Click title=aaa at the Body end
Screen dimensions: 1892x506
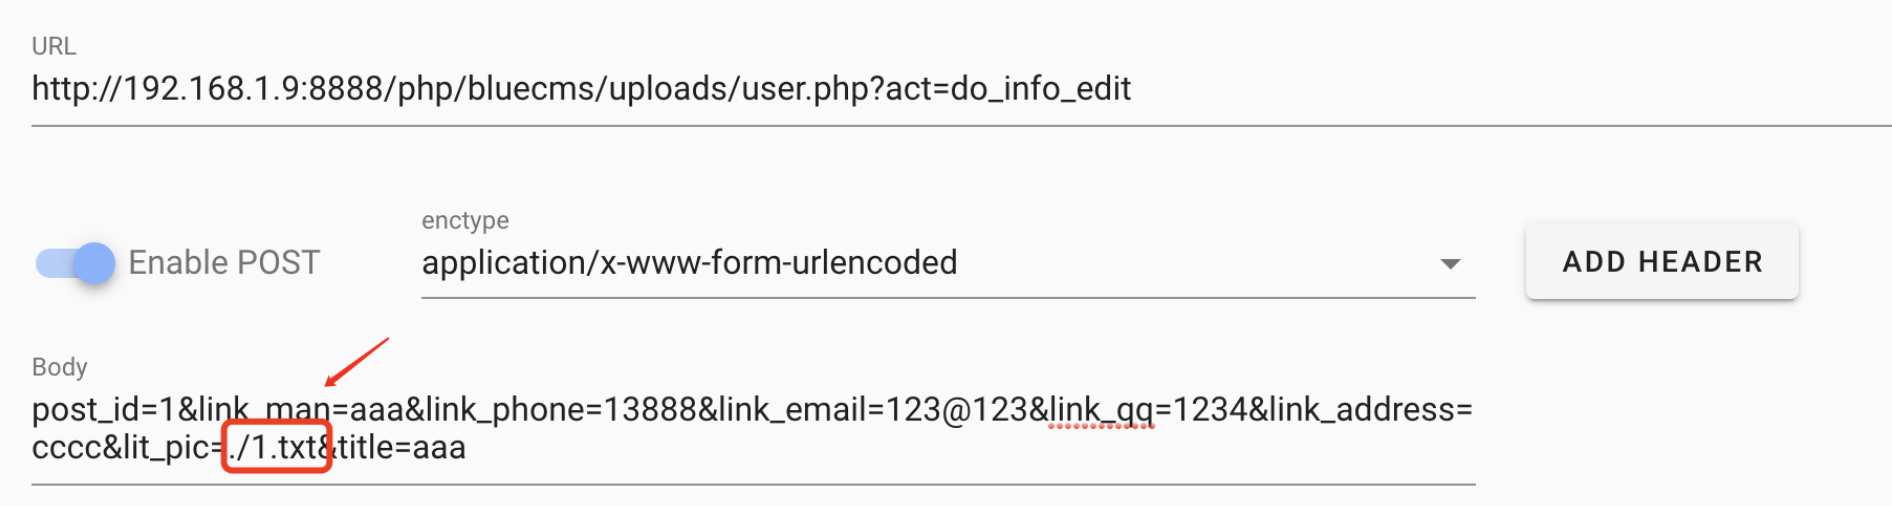(402, 448)
